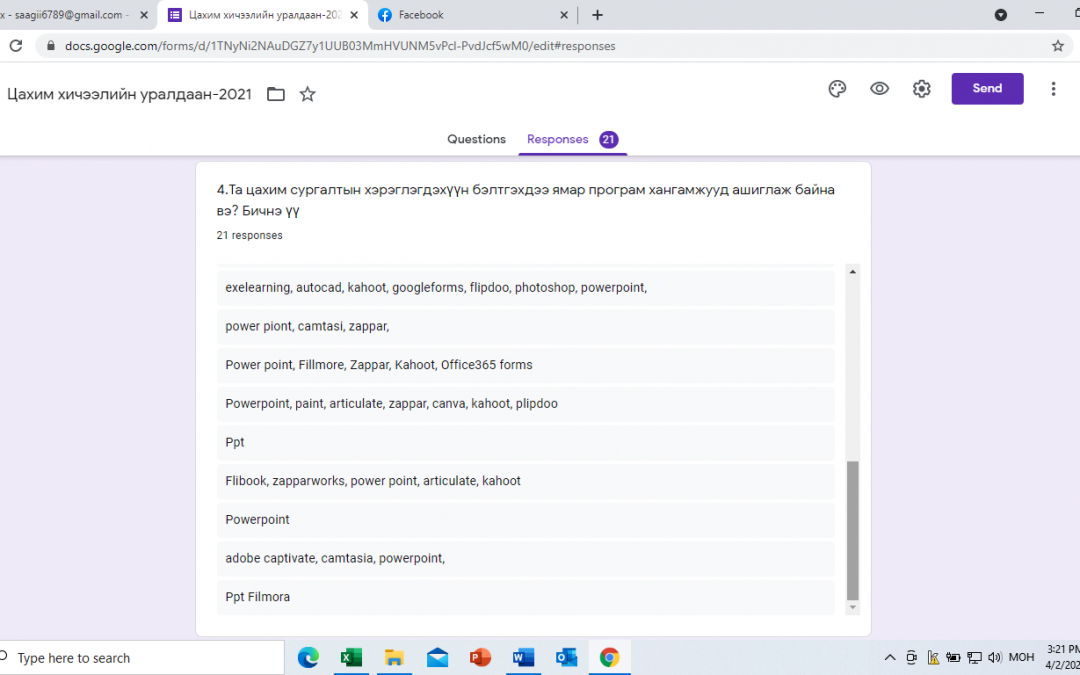The image size is (1080, 675).
Task: Open Microsoft Edge from taskbar
Action: pos(308,658)
